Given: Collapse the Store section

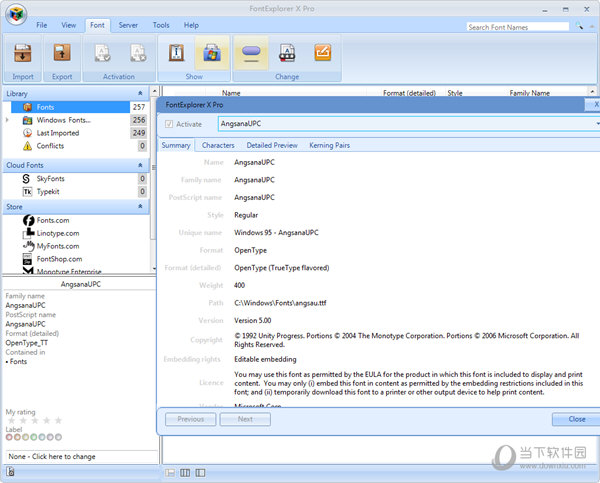Looking at the screenshot, I should [x=140, y=207].
